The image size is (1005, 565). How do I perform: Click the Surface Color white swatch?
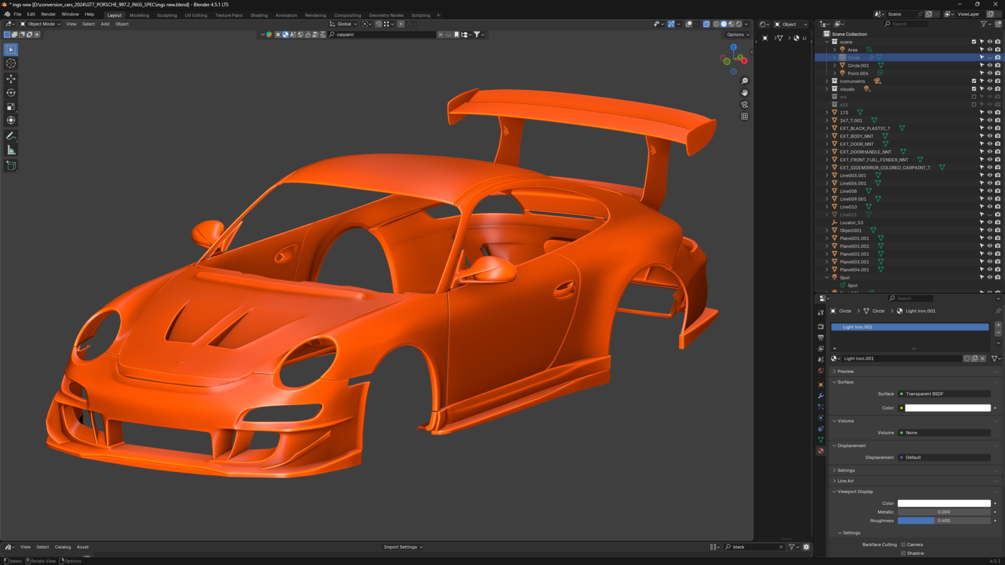tap(947, 408)
